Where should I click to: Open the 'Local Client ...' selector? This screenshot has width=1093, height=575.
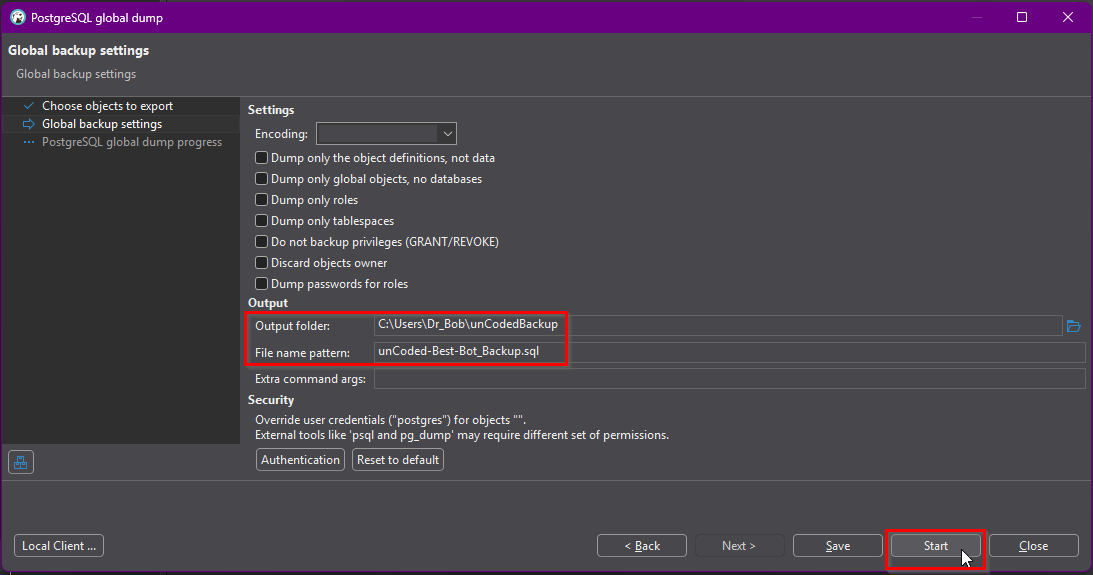pos(59,546)
